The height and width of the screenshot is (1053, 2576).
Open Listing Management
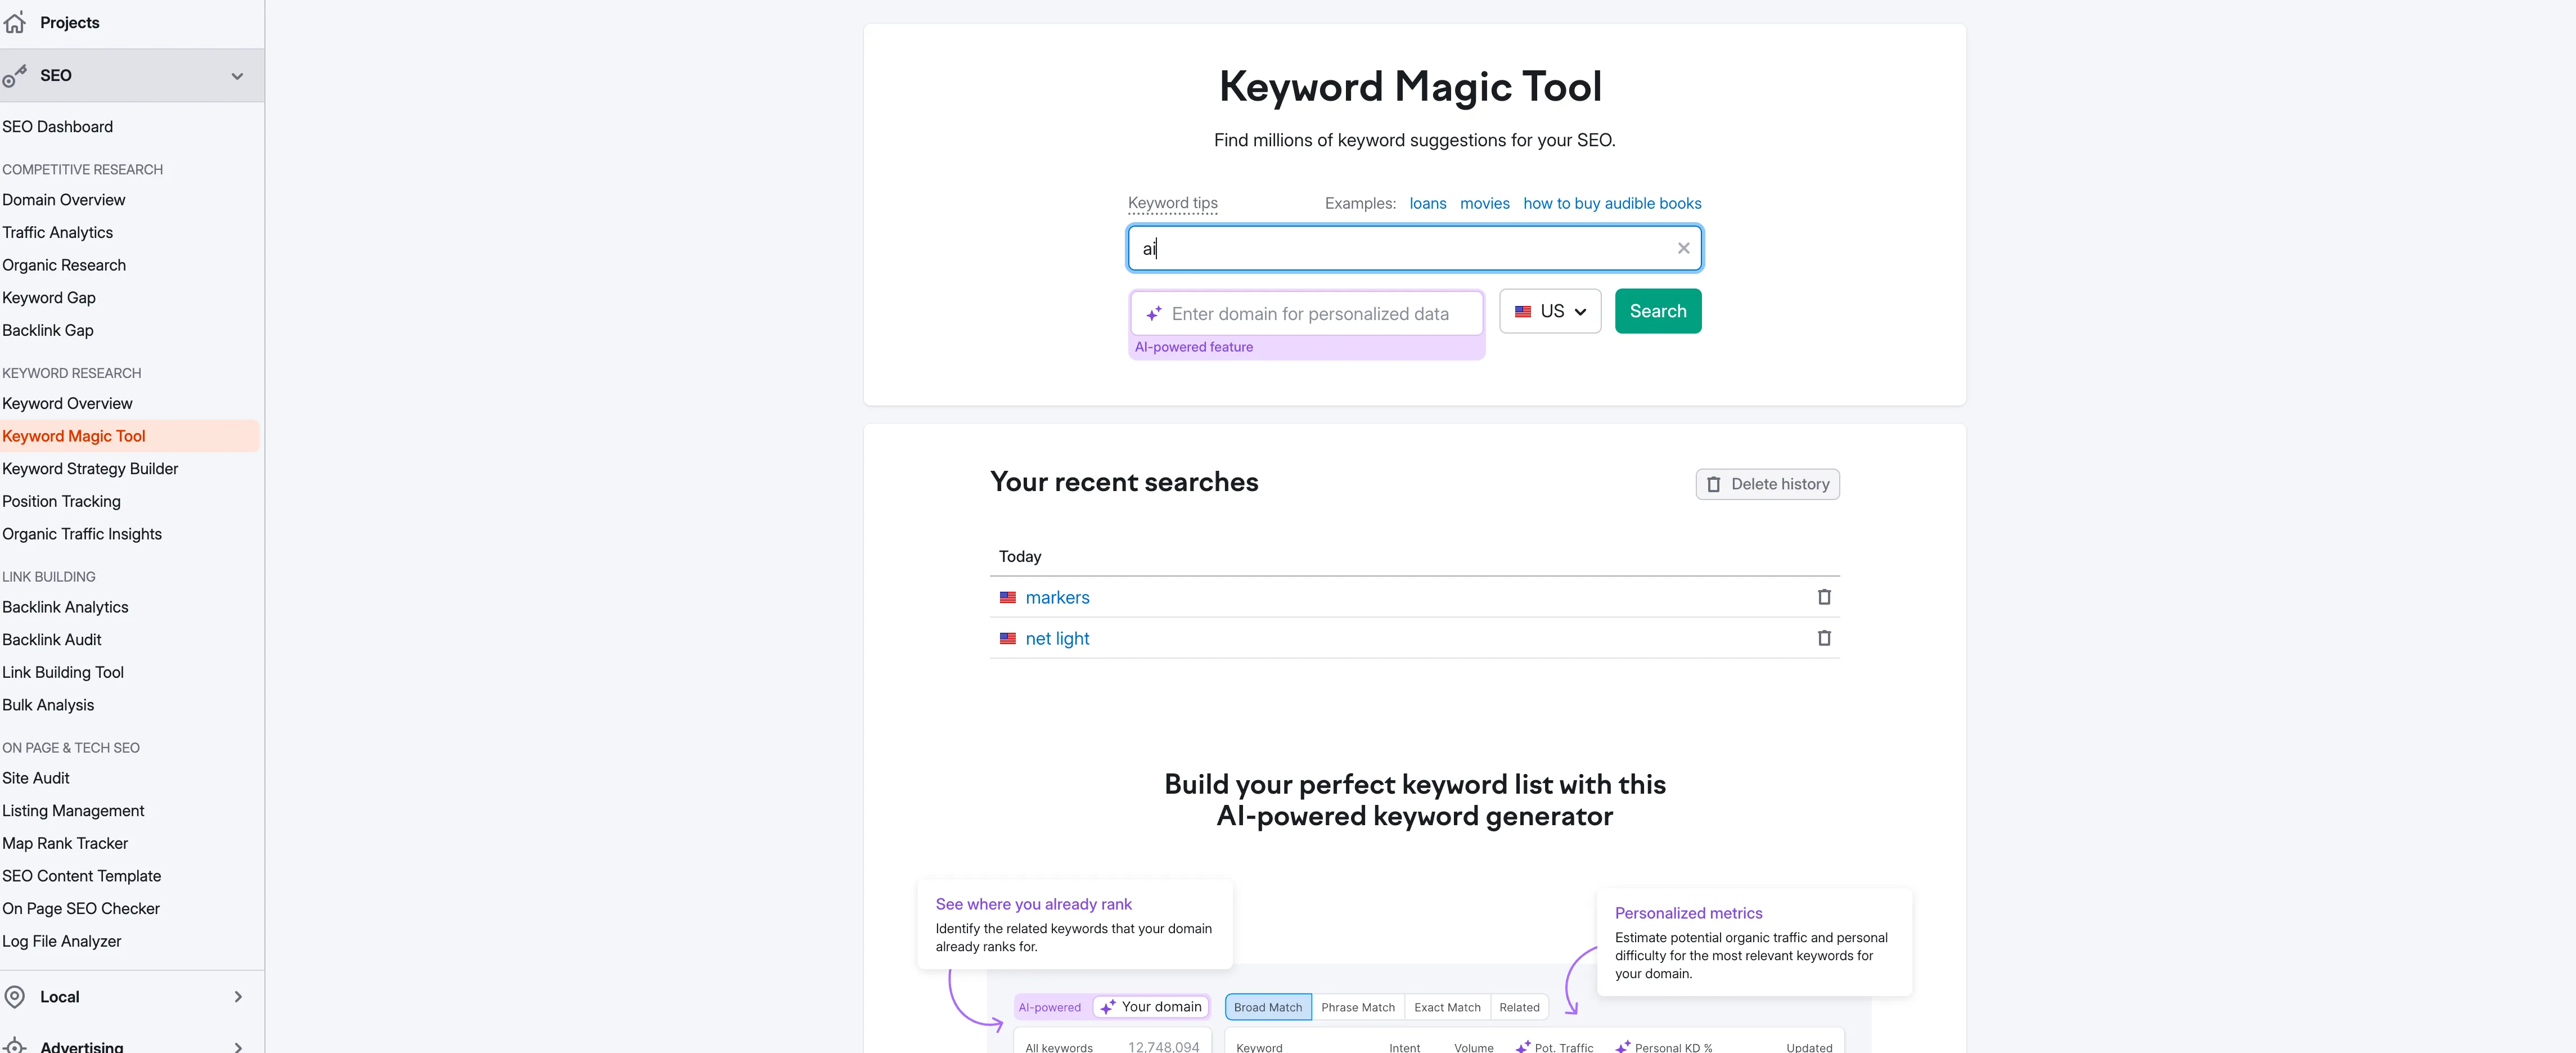73,811
